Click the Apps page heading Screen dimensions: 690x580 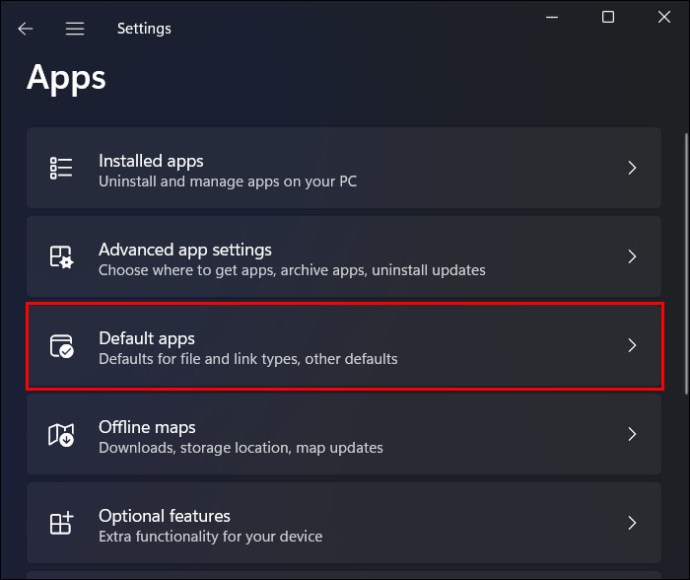[66, 77]
